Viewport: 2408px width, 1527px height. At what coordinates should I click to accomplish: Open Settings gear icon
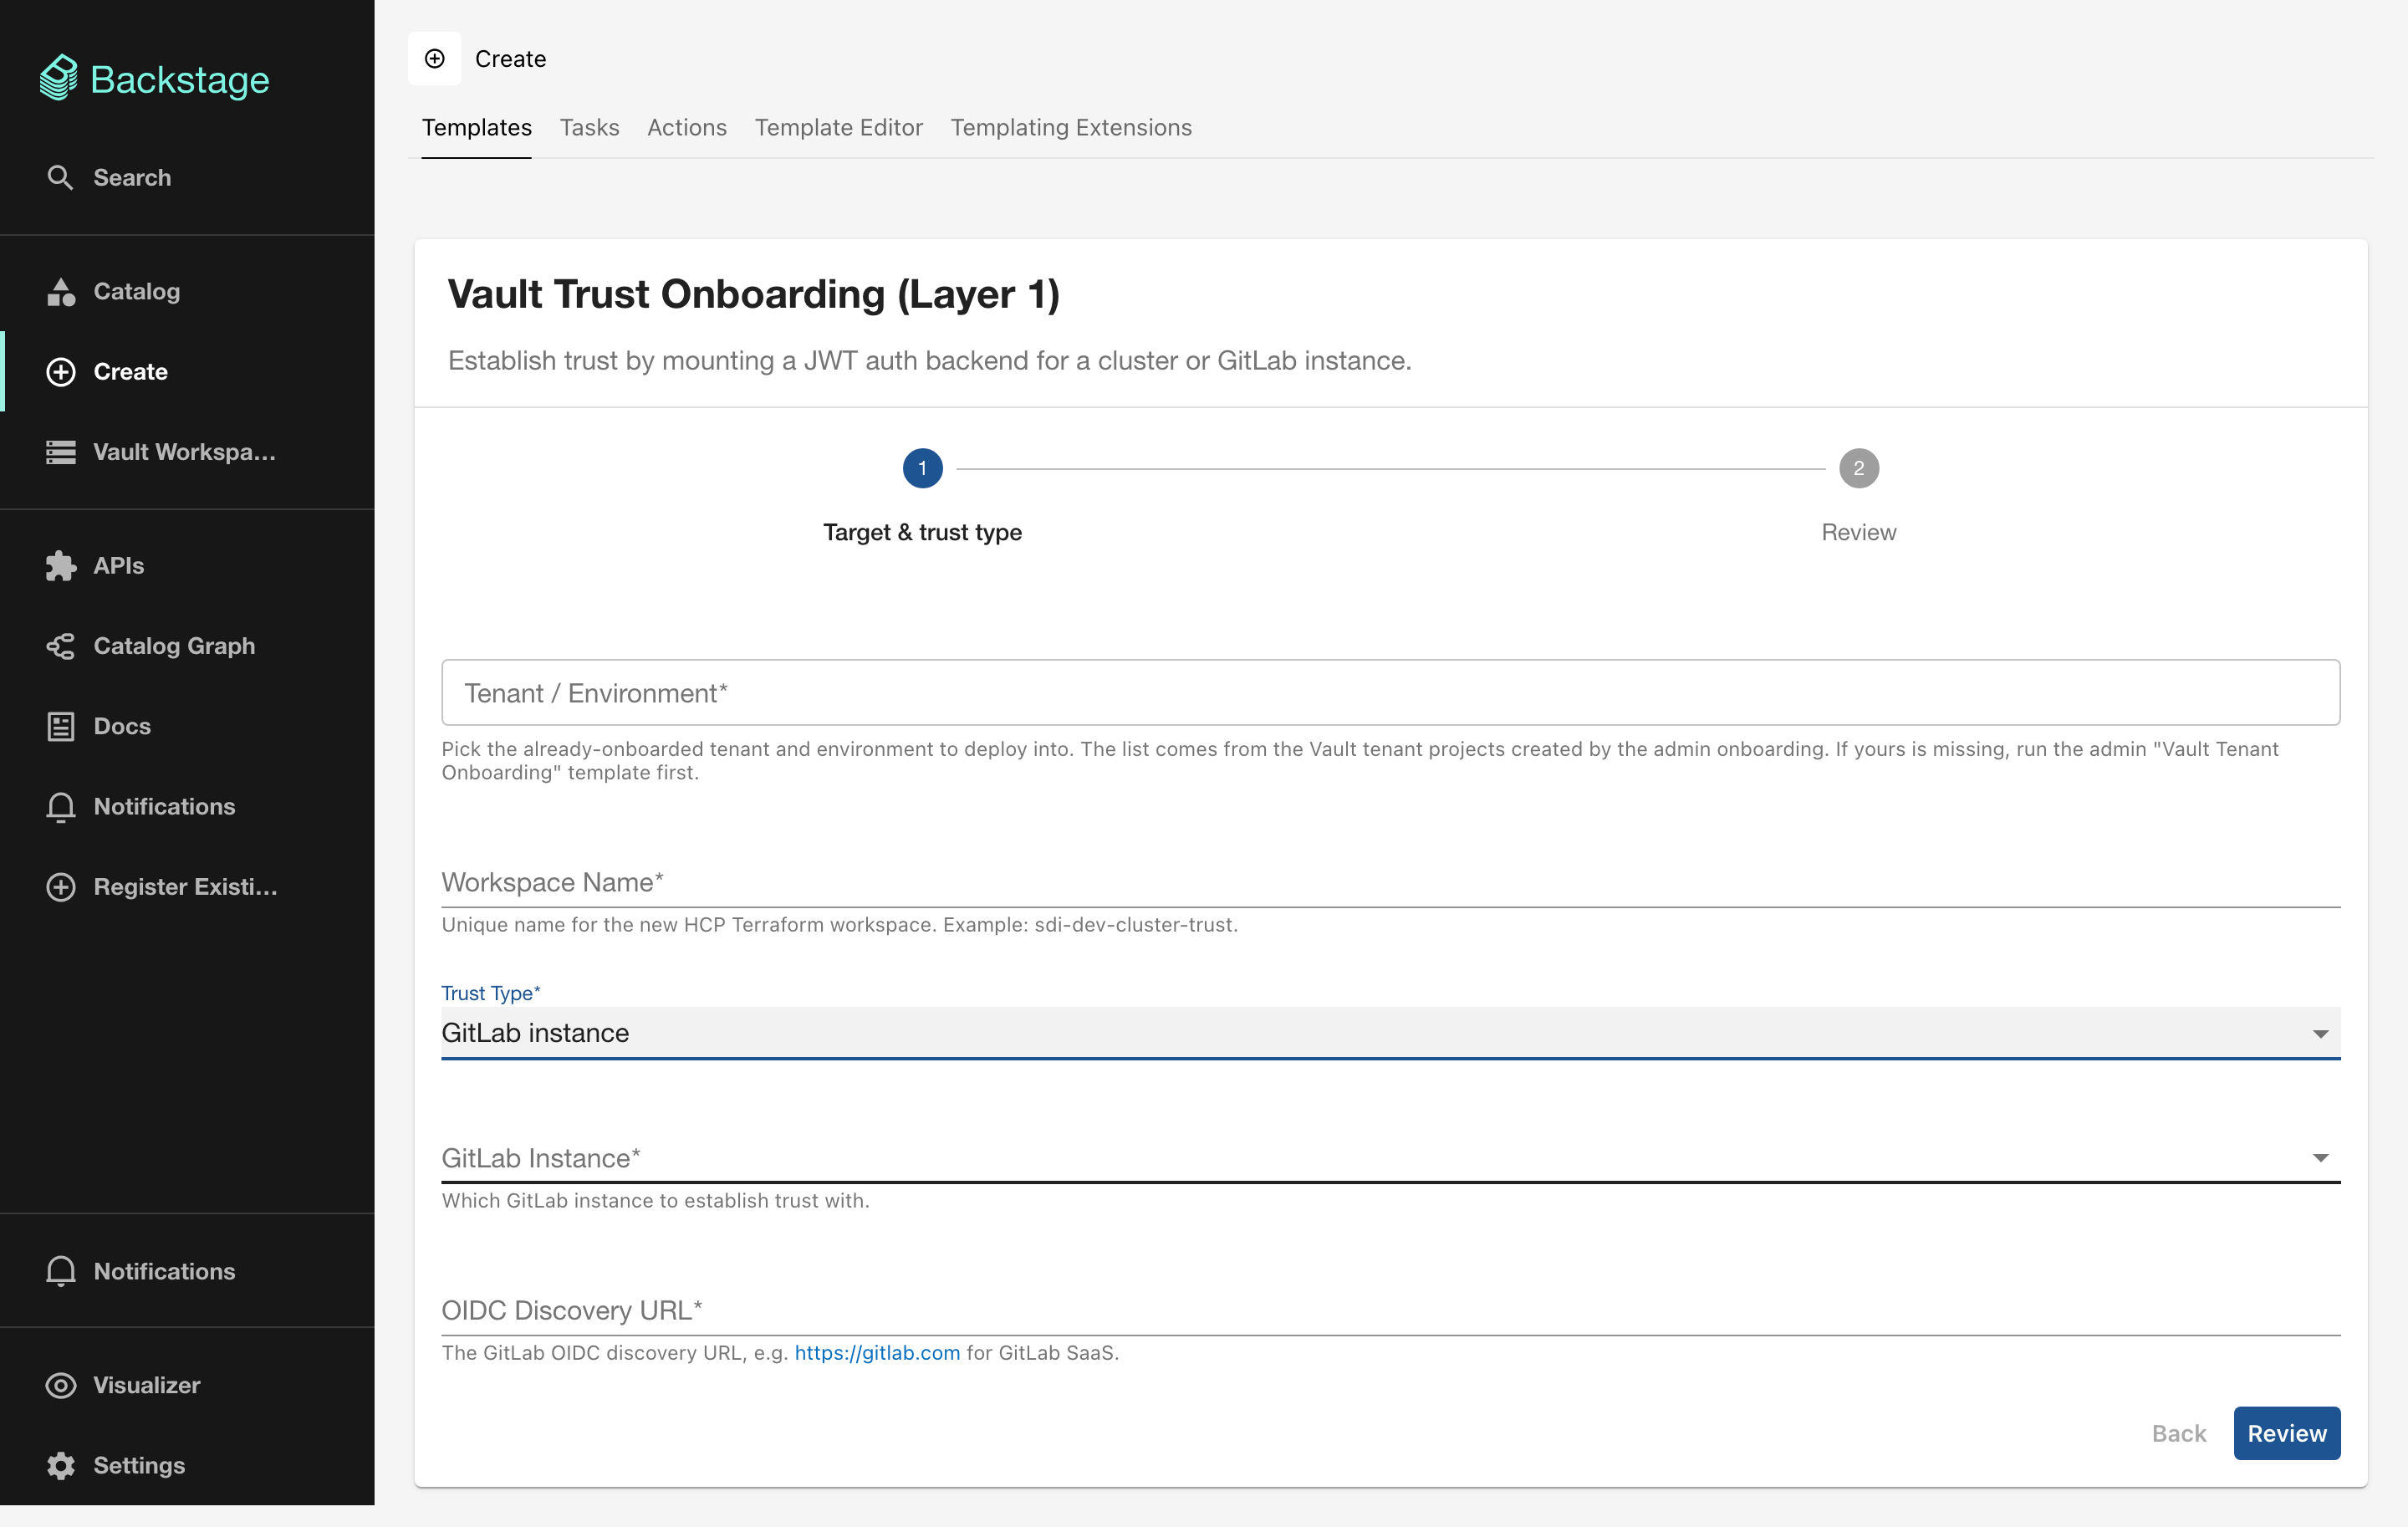coord(61,1465)
